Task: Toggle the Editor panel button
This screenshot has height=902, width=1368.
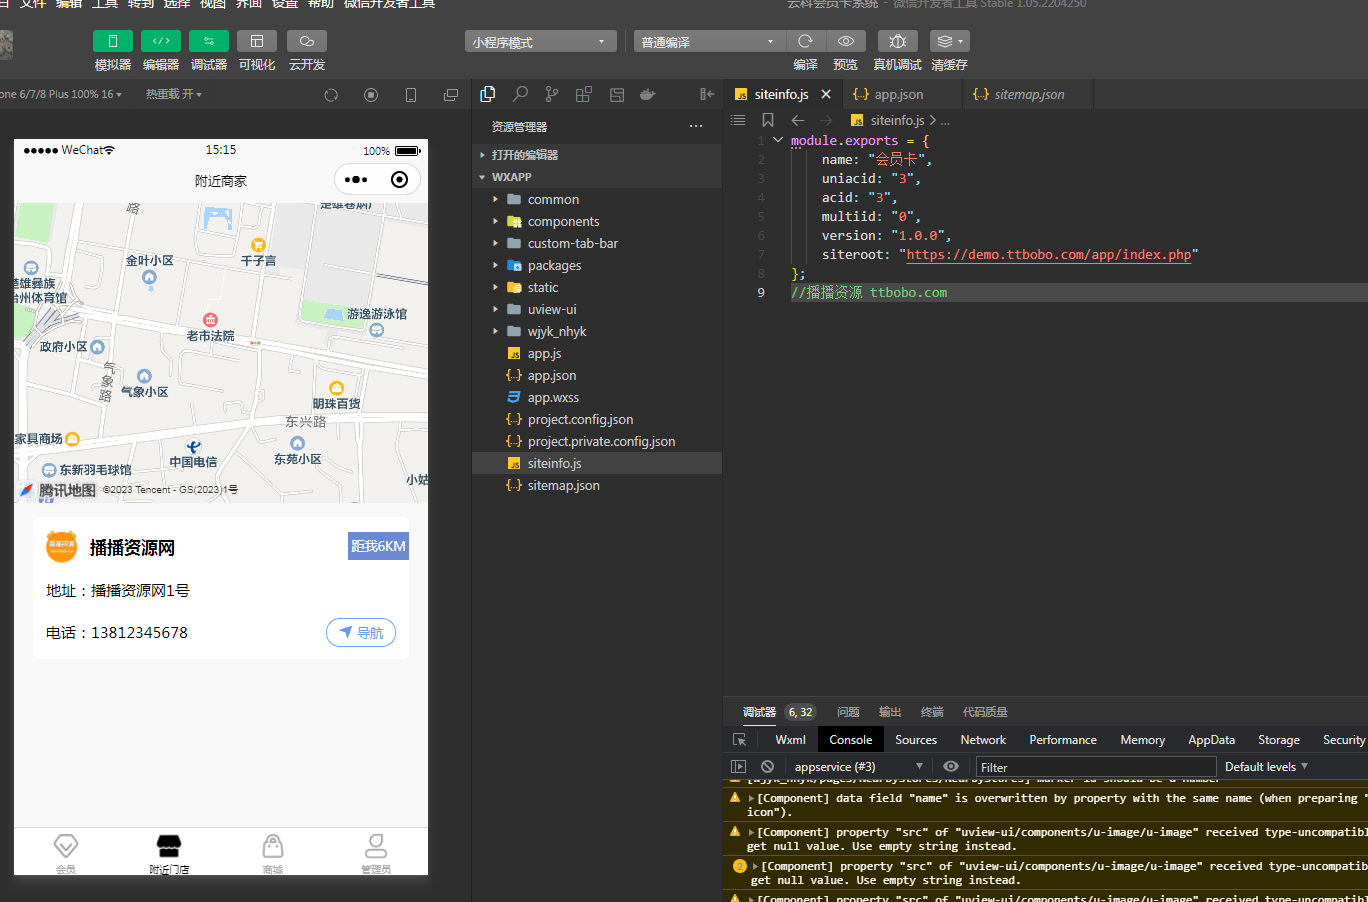Action: pos(161,41)
